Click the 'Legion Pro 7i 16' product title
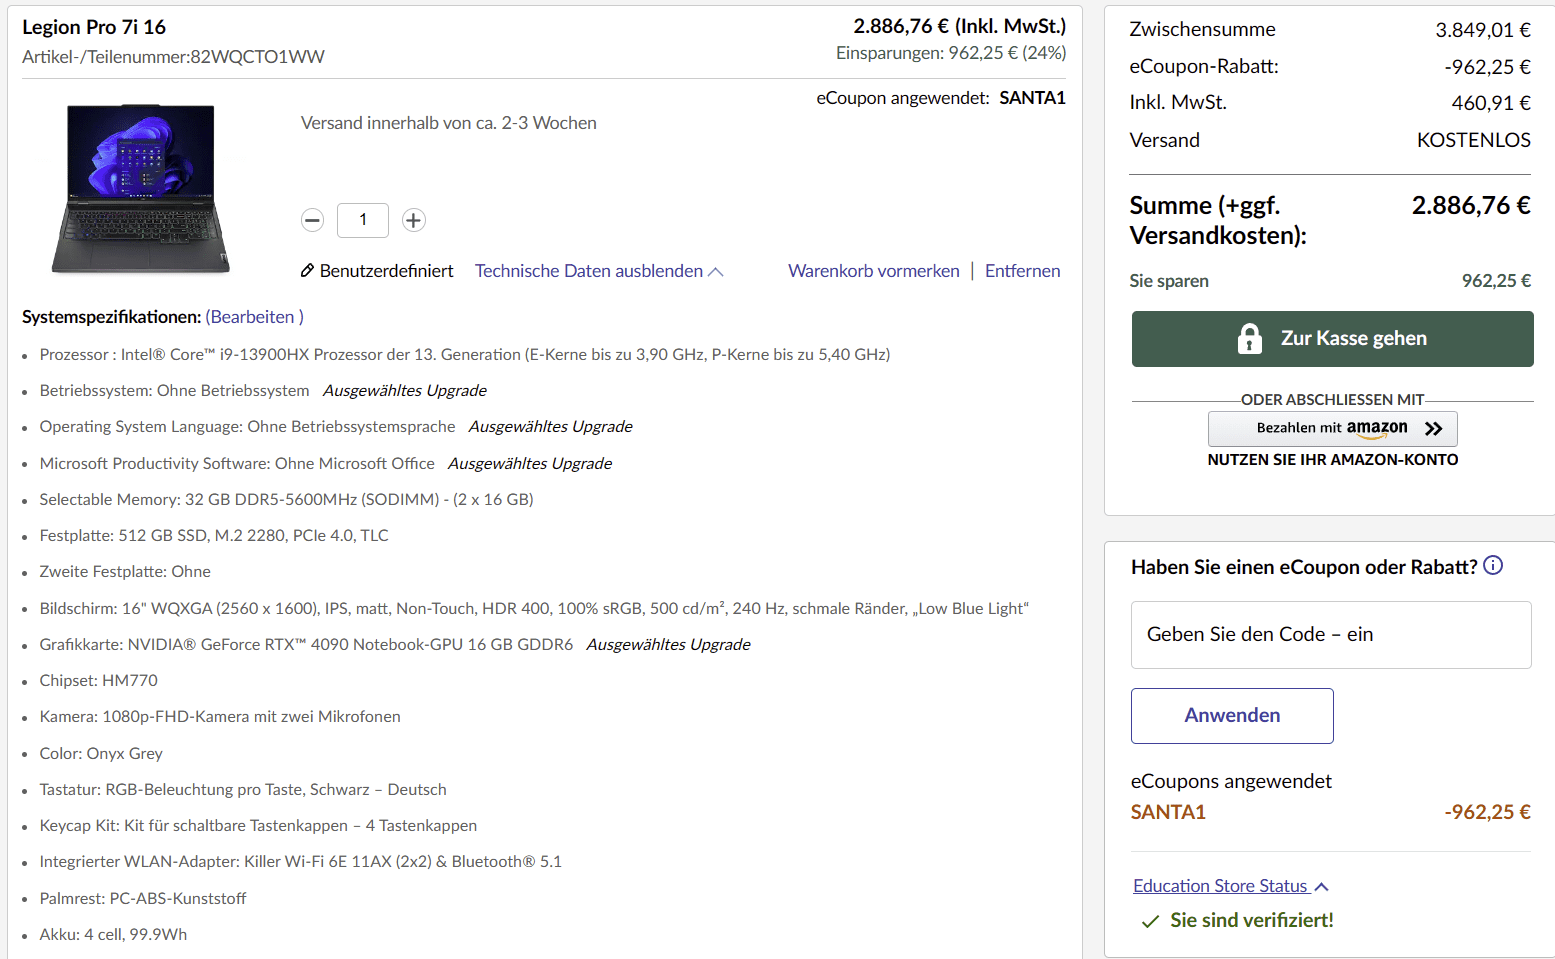Viewport: 1555px width, 959px height. click(x=94, y=27)
